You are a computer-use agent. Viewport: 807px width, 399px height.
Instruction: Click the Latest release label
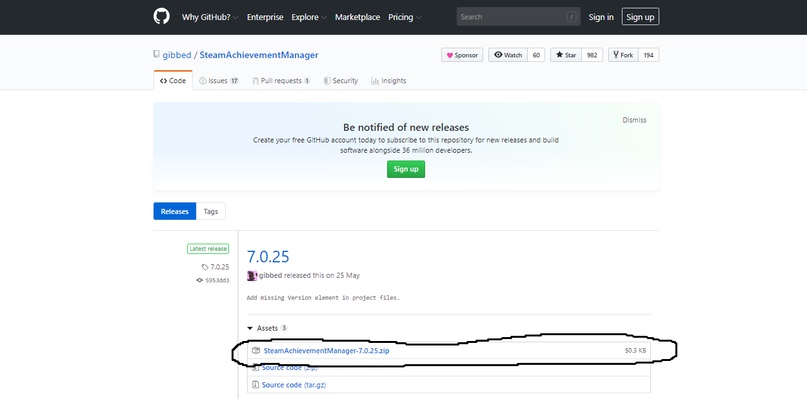208,249
